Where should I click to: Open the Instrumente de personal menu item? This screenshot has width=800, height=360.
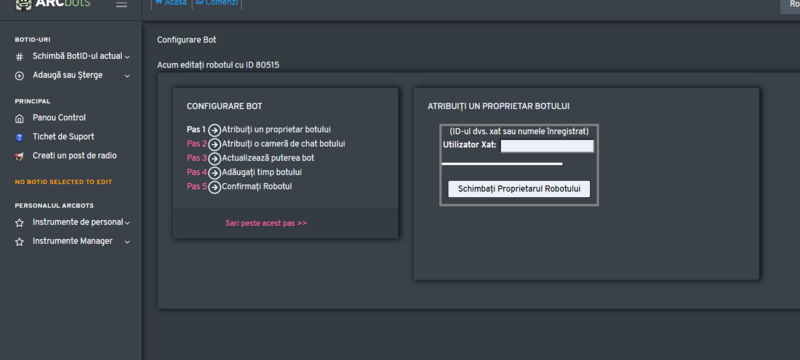click(x=78, y=222)
